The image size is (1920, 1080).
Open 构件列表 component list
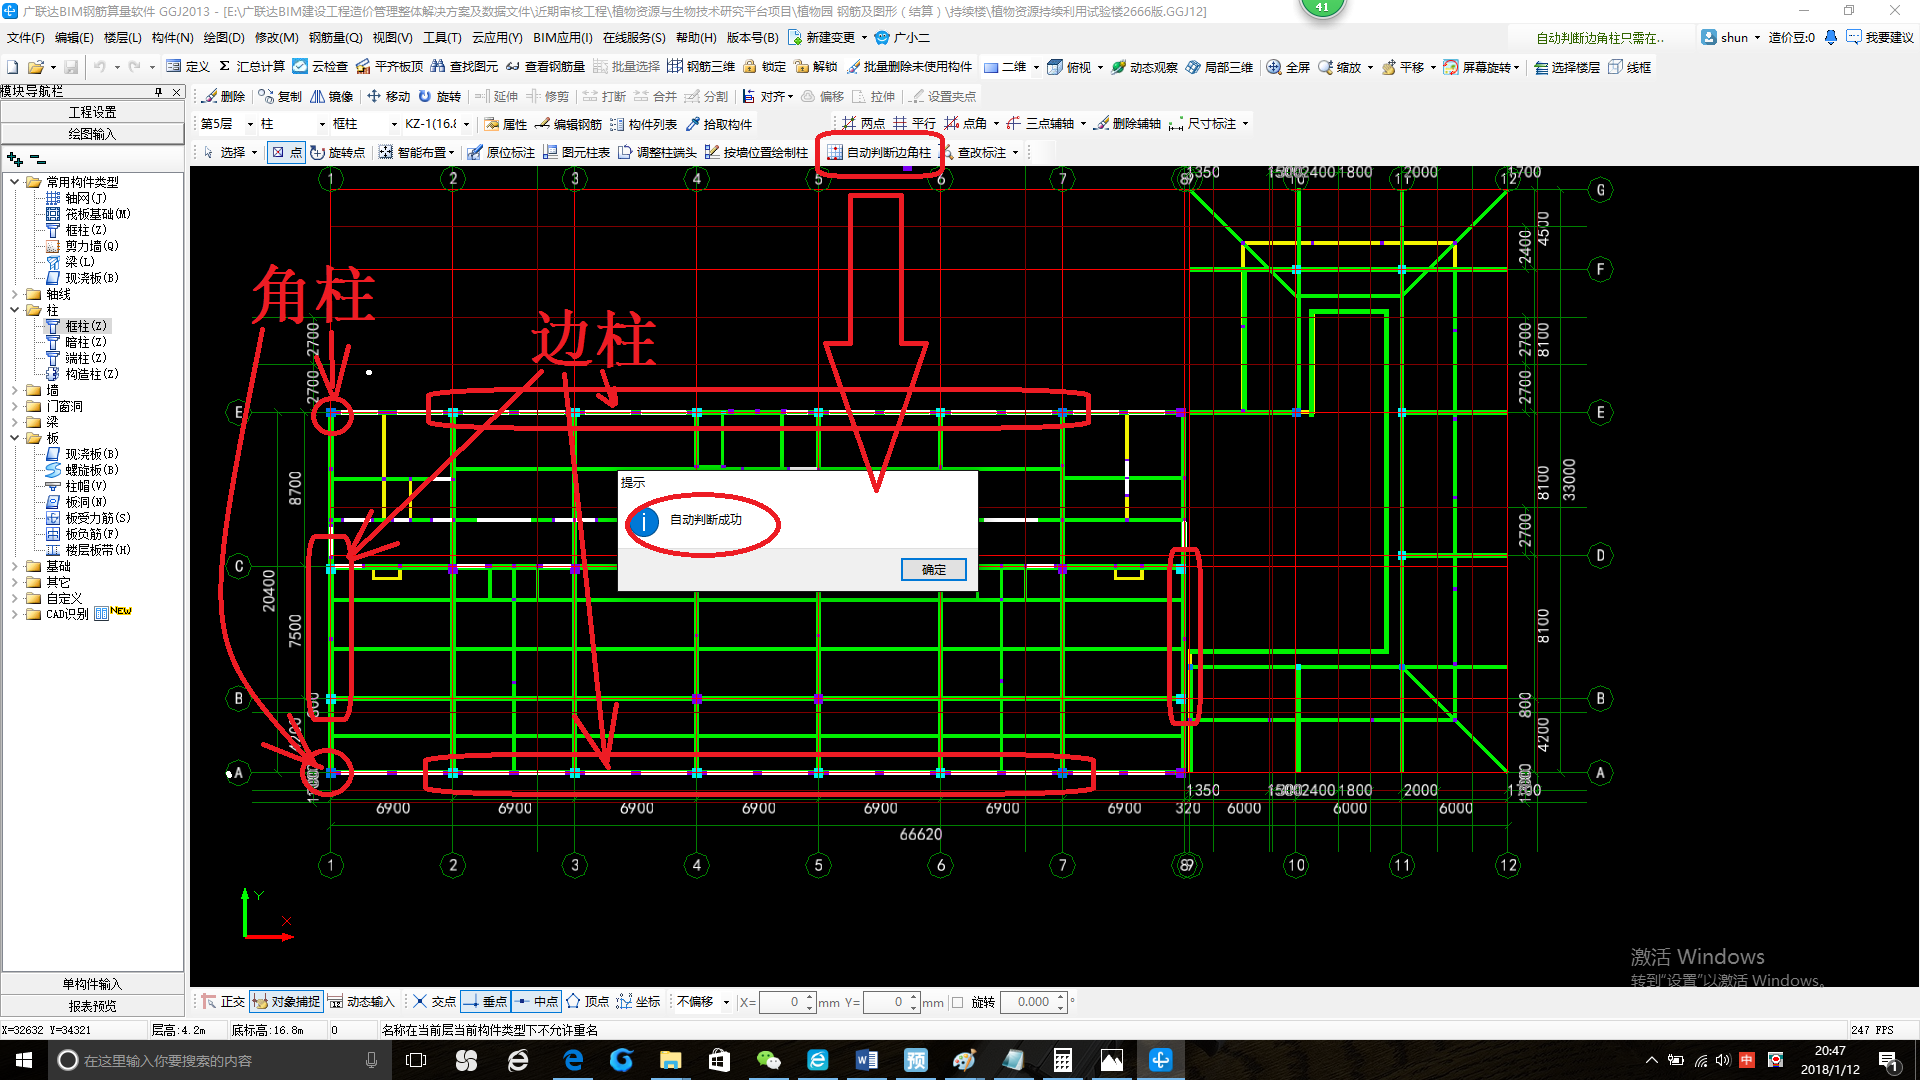[644, 124]
